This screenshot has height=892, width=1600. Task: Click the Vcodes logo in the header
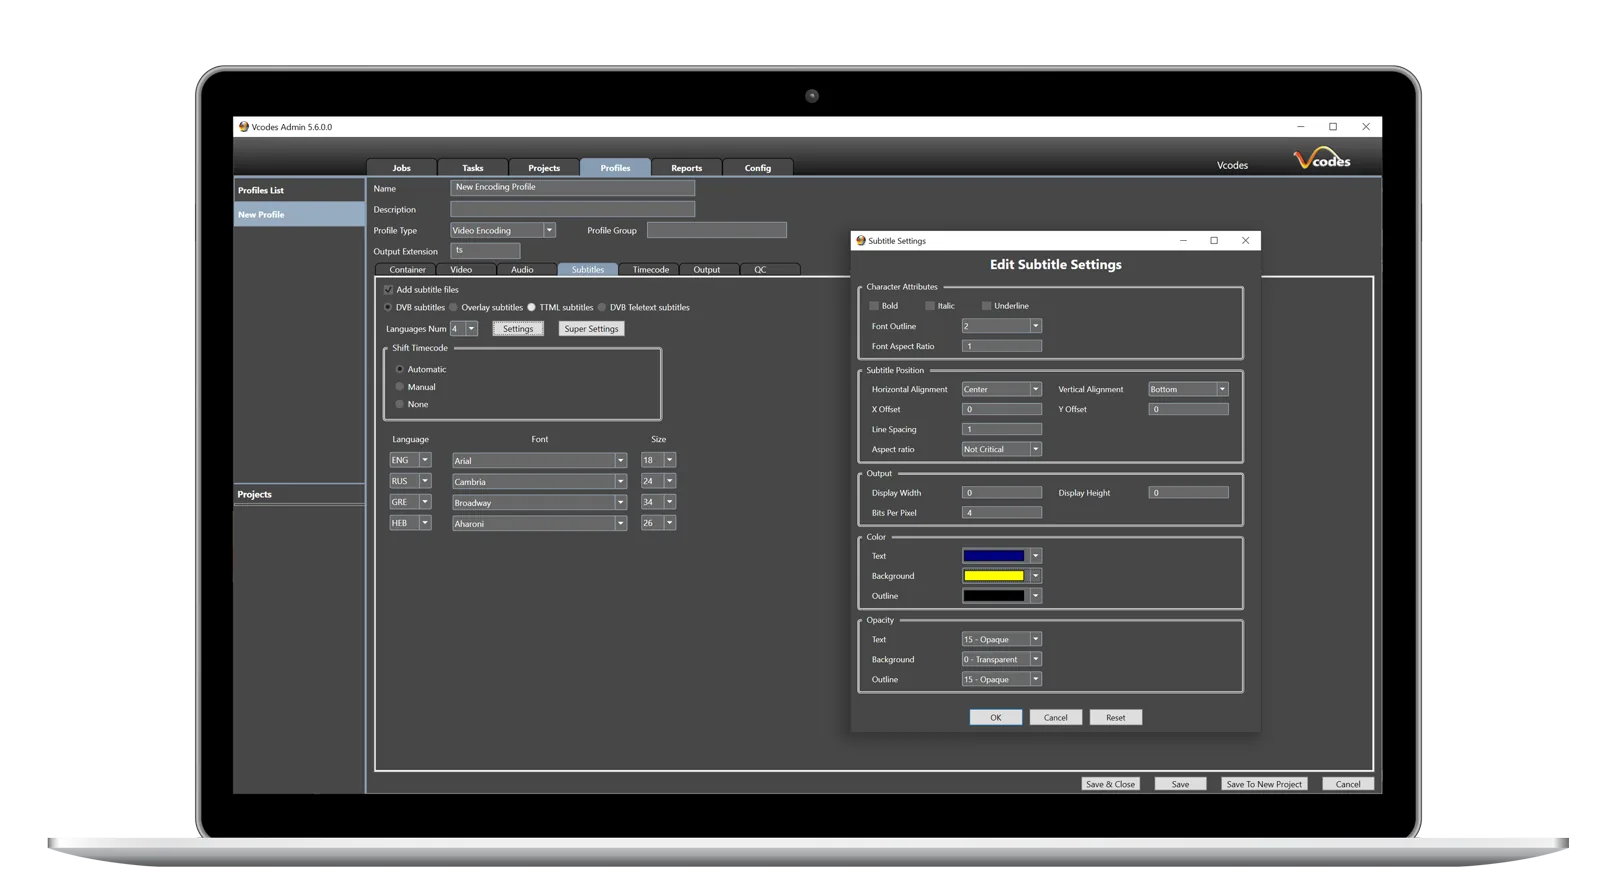tap(1322, 159)
